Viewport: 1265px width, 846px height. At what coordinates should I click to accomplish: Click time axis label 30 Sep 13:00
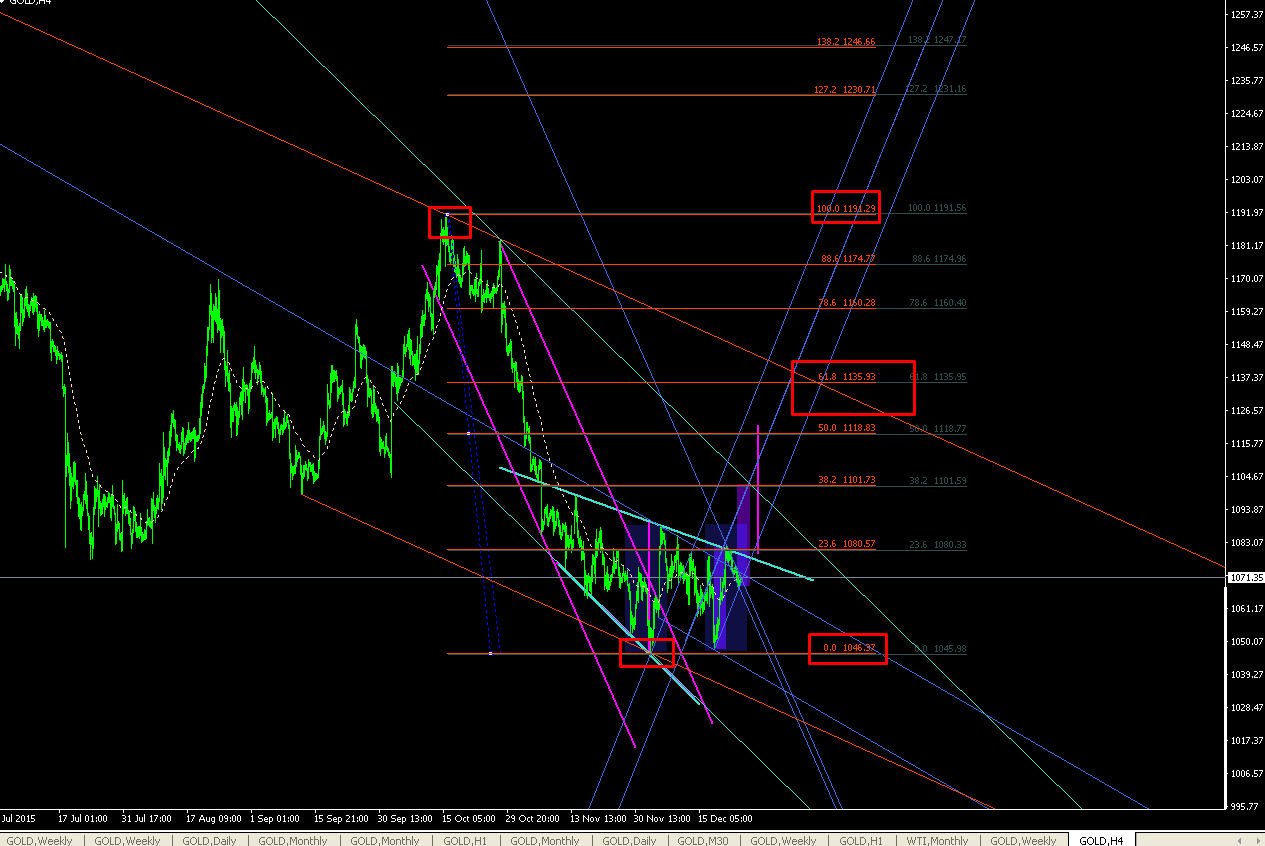tap(404, 817)
